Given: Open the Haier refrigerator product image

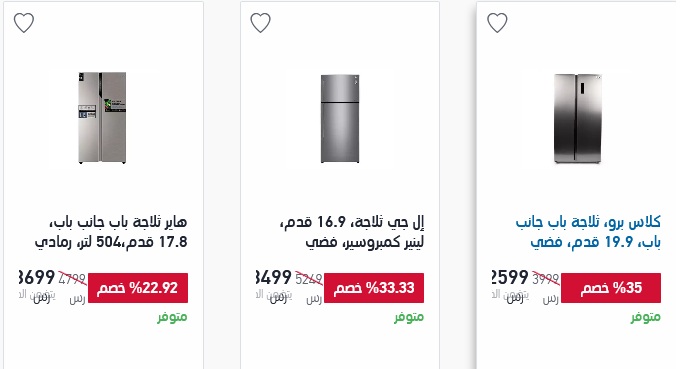Looking at the screenshot, I should (x=103, y=118).
